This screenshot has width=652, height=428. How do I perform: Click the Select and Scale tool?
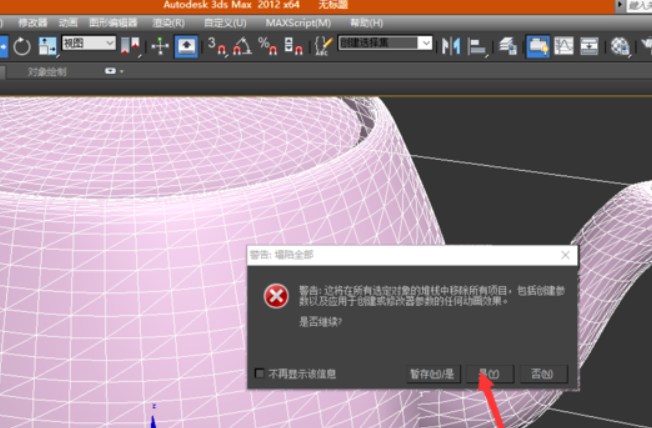point(48,46)
